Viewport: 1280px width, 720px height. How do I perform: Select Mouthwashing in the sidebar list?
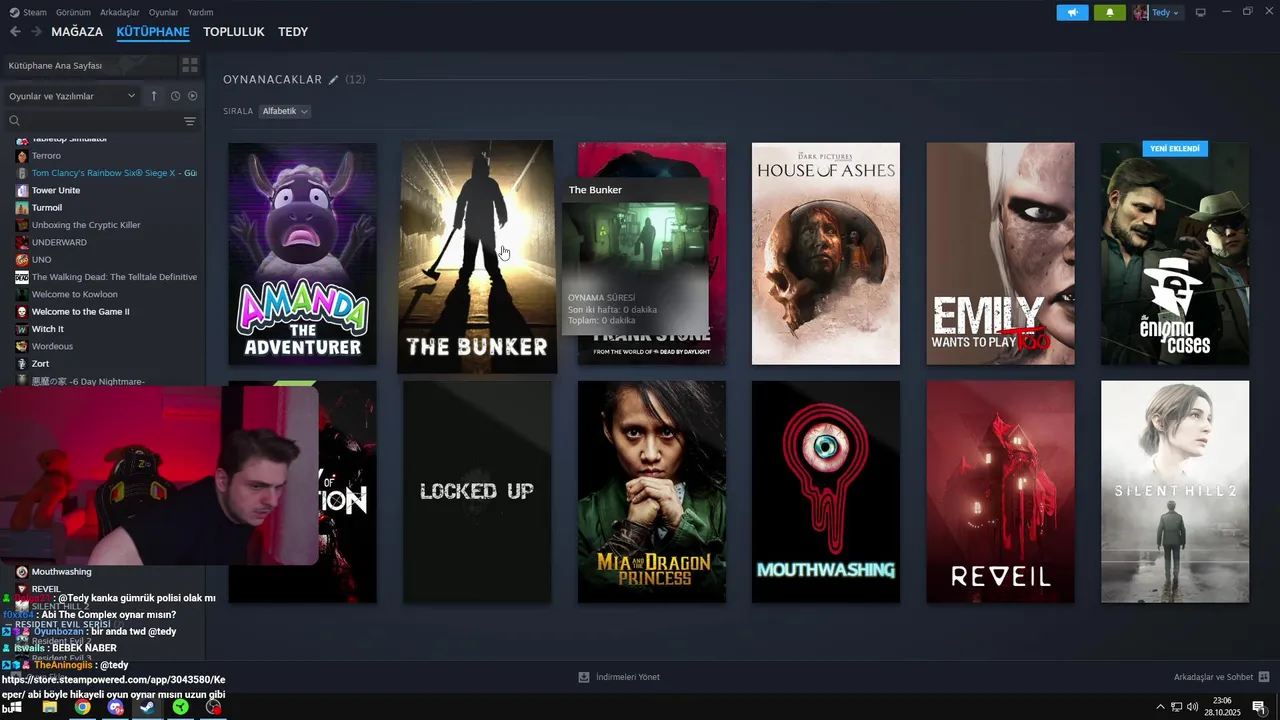pos(61,572)
